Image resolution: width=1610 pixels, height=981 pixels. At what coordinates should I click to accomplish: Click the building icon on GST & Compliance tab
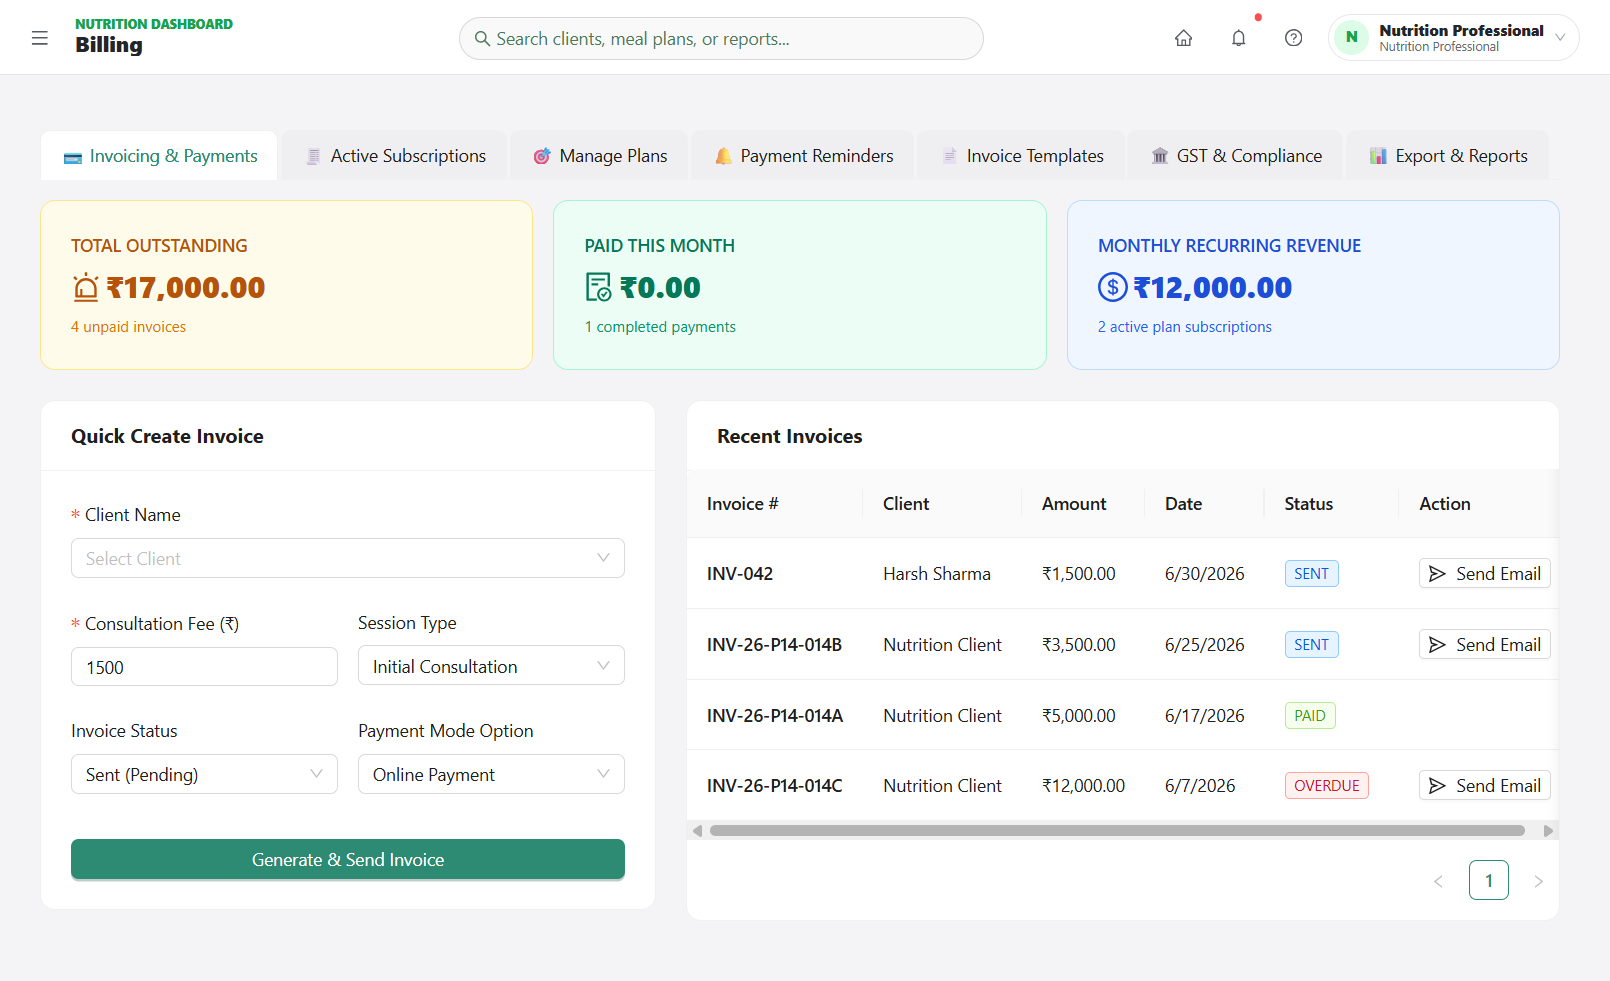(x=1160, y=156)
